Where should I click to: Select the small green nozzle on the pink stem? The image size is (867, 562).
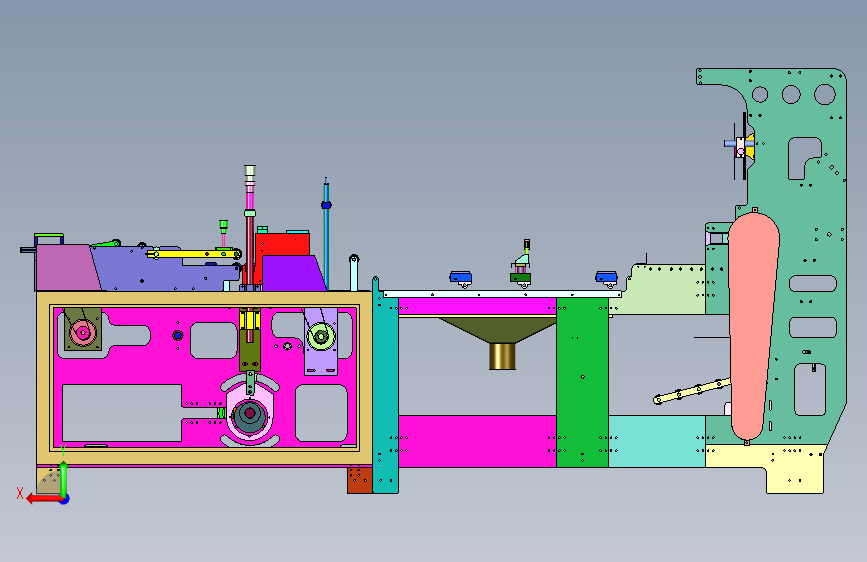pos(223,226)
